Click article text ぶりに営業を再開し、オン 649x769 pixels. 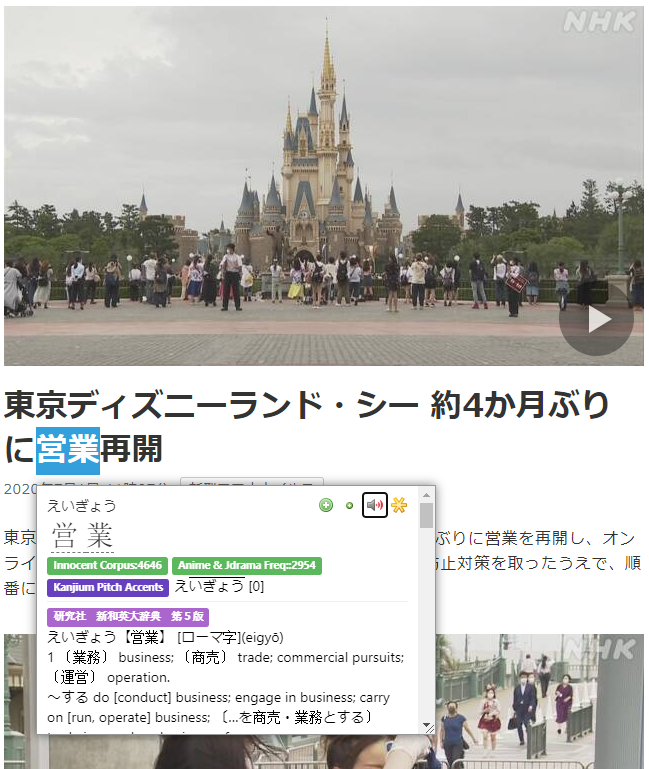(x=536, y=538)
